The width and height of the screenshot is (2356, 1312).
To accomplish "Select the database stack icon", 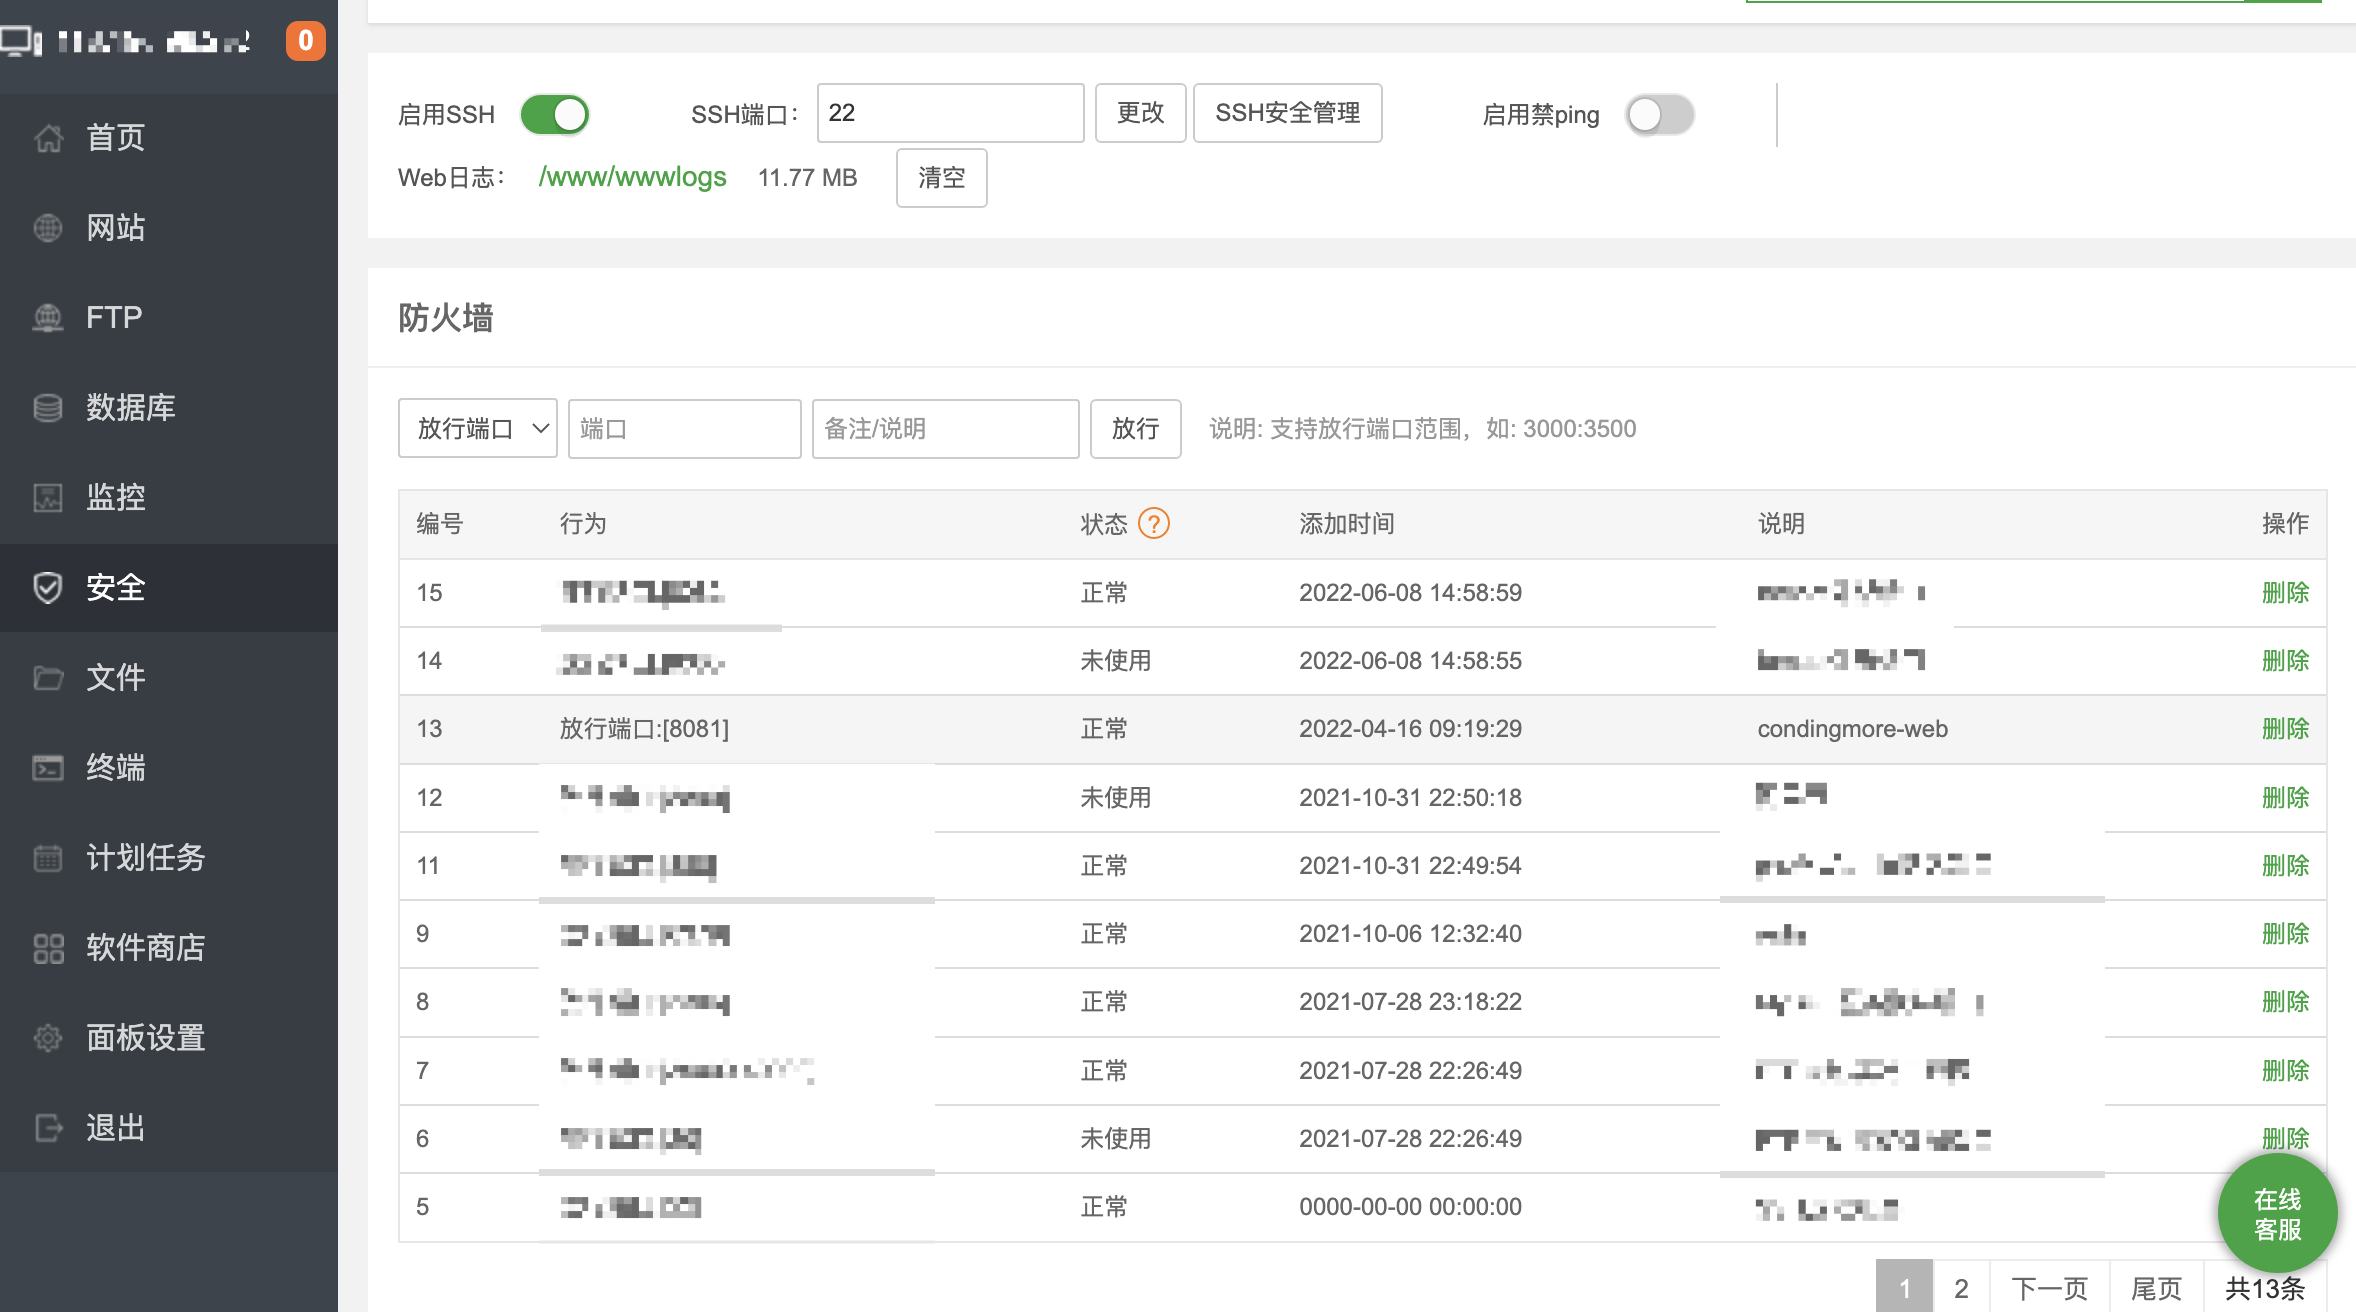I will 48,408.
